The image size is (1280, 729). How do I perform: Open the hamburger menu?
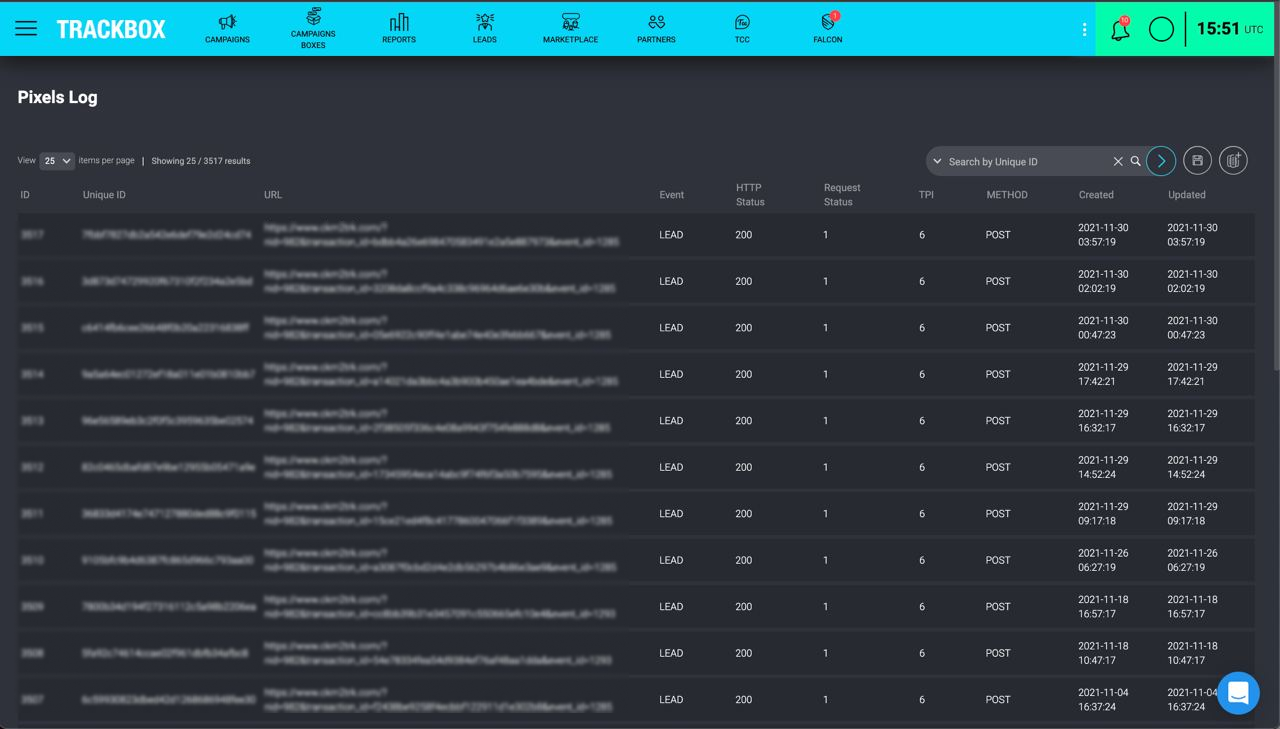pos(26,28)
